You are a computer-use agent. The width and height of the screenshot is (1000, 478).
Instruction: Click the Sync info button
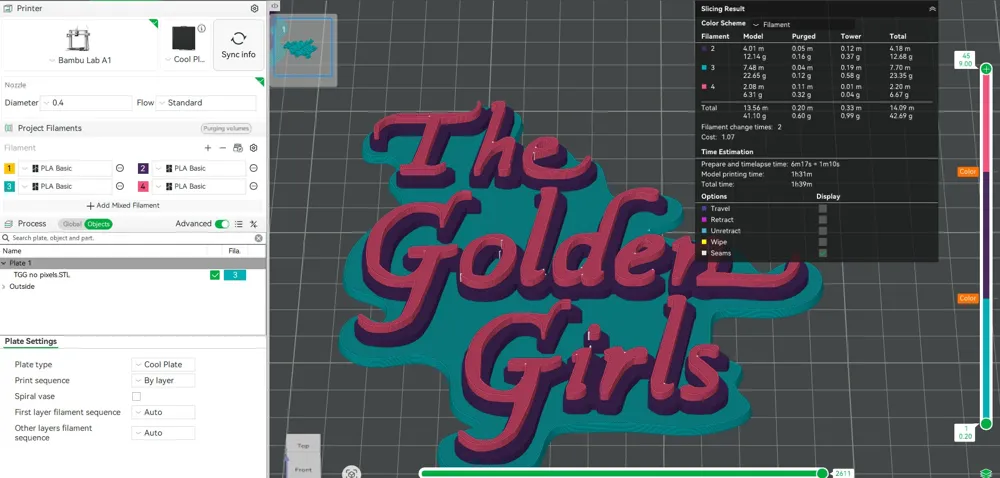(239, 45)
